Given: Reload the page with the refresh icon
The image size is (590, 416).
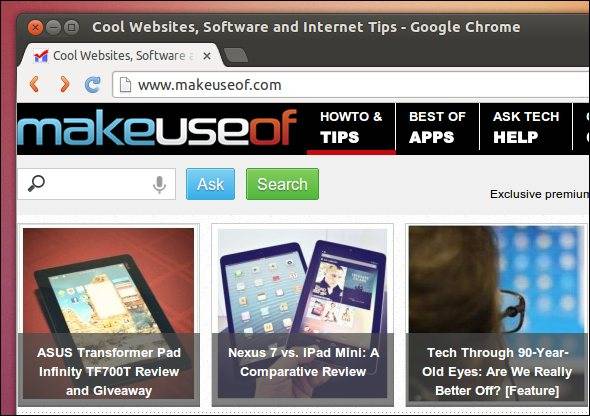Looking at the screenshot, I should (93, 85).
